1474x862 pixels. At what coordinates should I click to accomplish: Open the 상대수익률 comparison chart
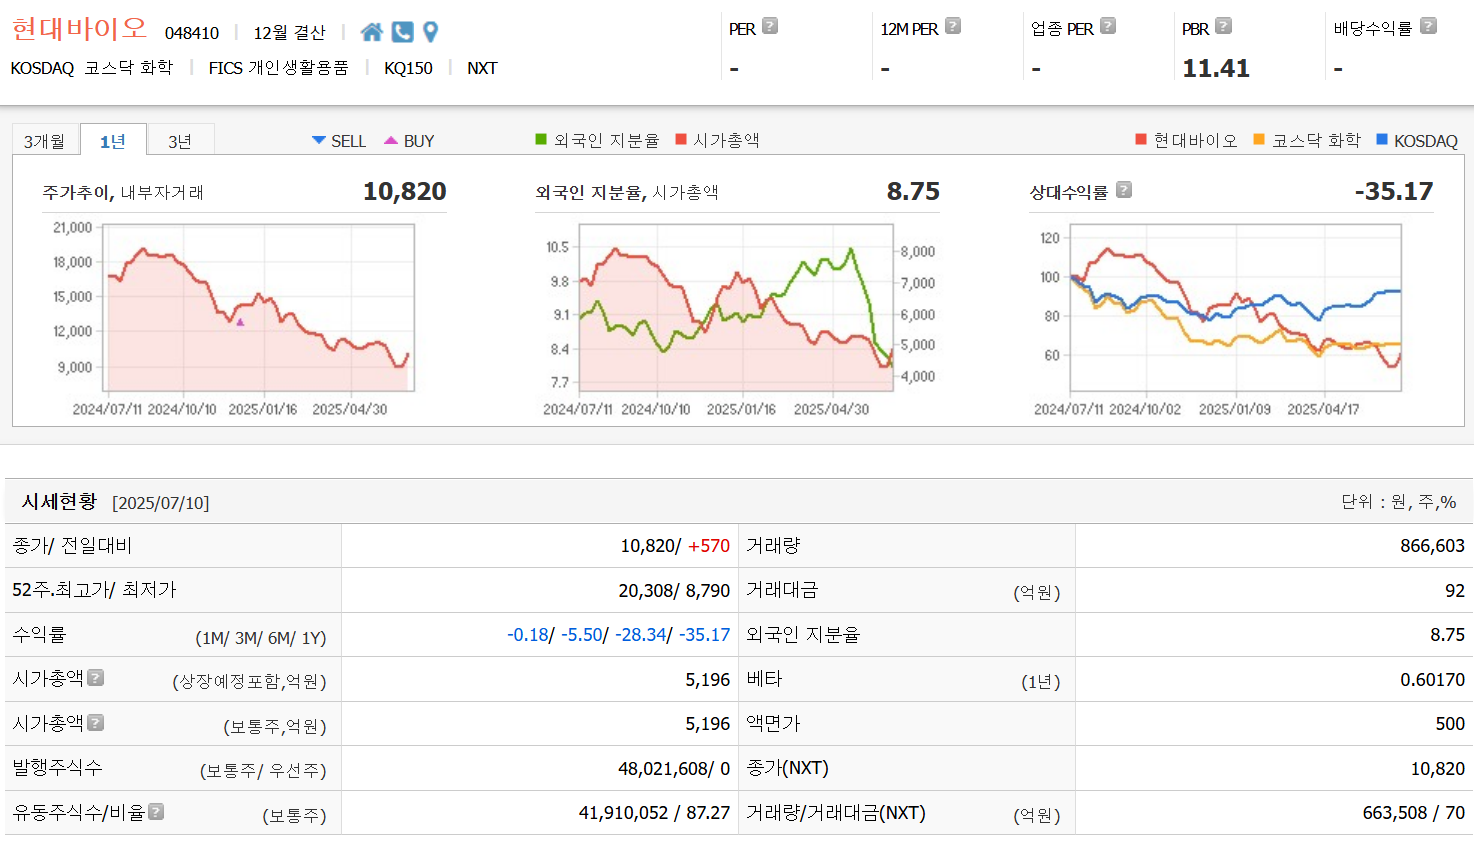[x=1235, y=307]
